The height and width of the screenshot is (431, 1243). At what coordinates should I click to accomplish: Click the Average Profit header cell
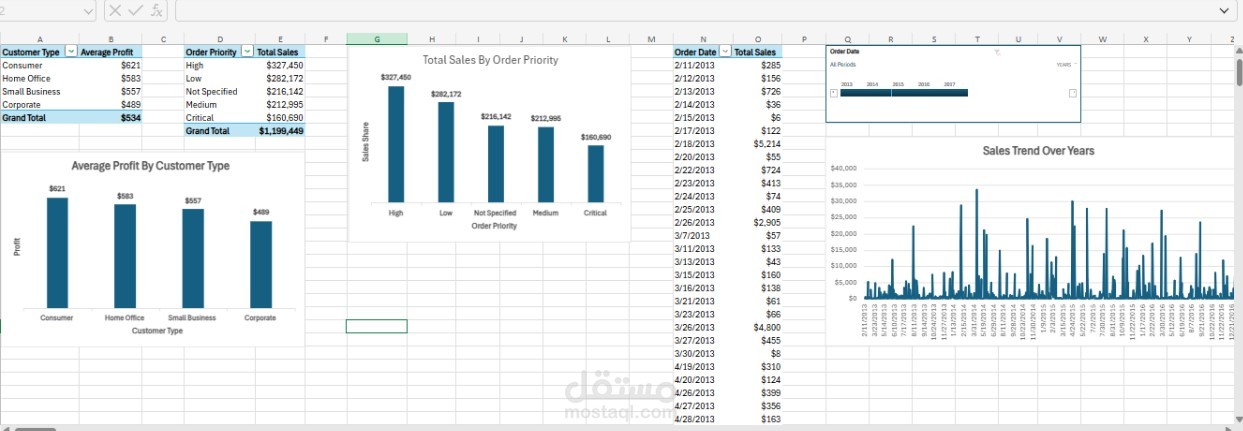tap(111, 52)
